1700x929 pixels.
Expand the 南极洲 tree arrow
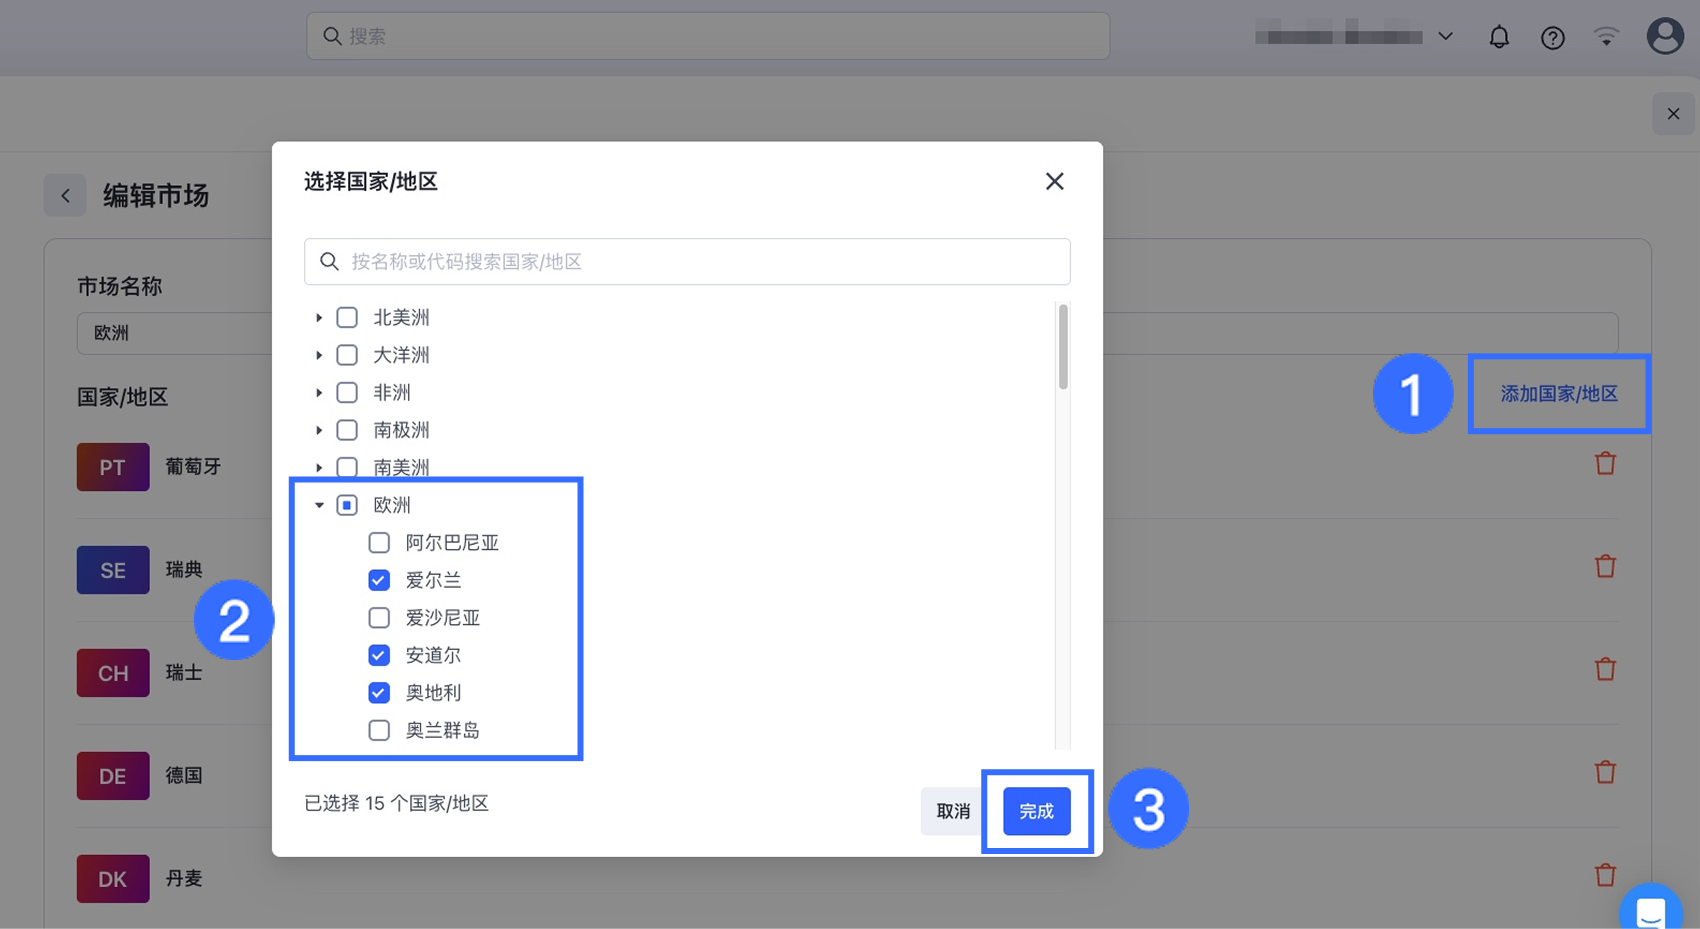pyautogui.click(x=319, y=430)
